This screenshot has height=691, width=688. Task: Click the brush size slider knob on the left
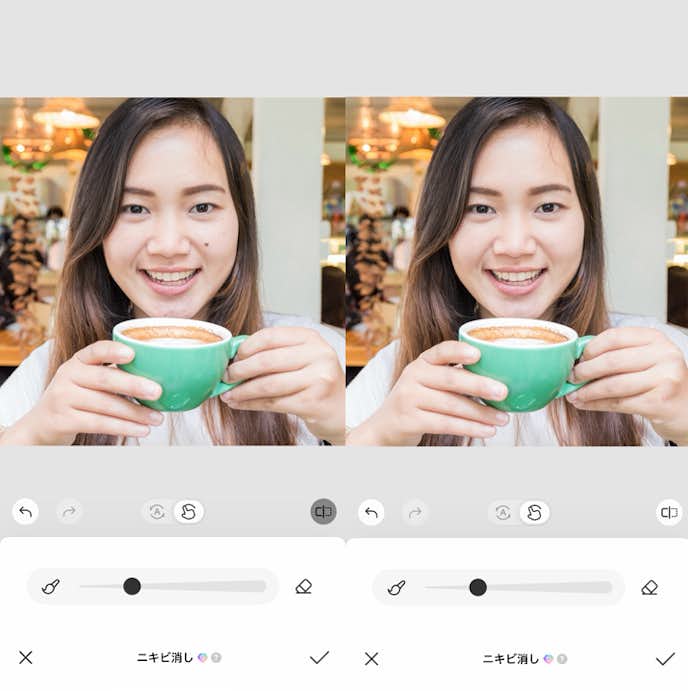(132, 586)
